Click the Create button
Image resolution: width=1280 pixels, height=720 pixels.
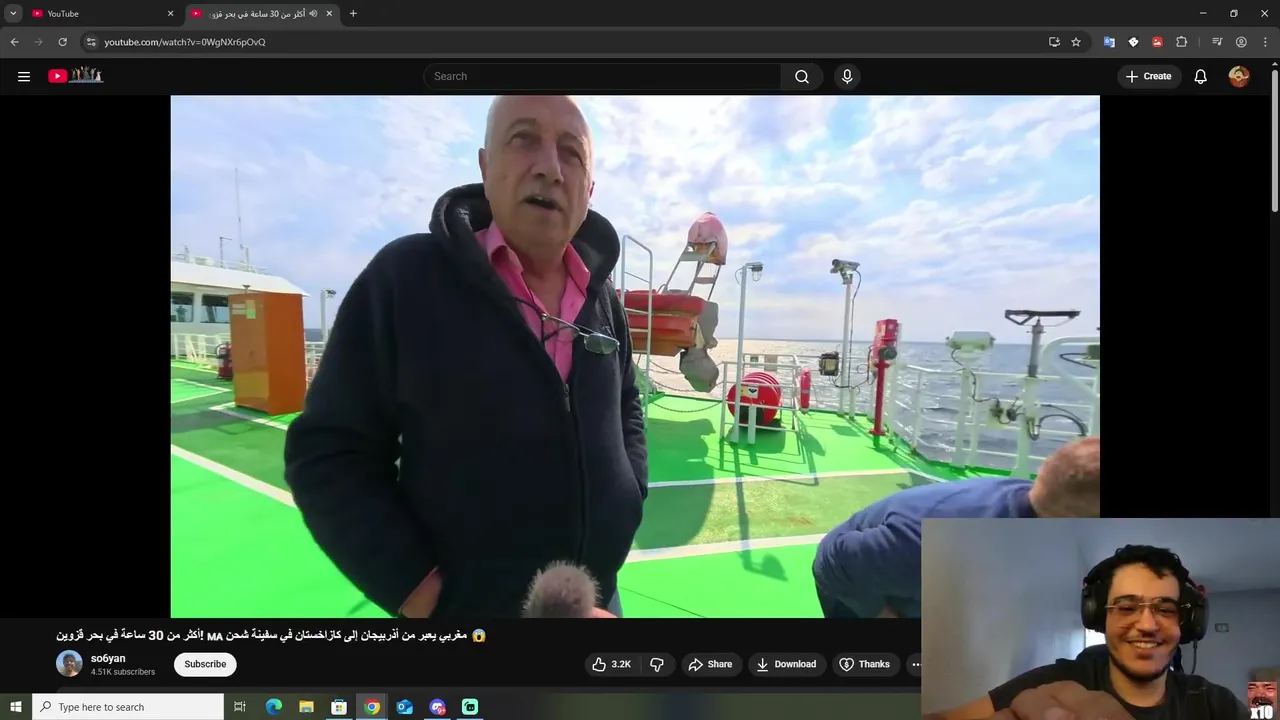1148,76
